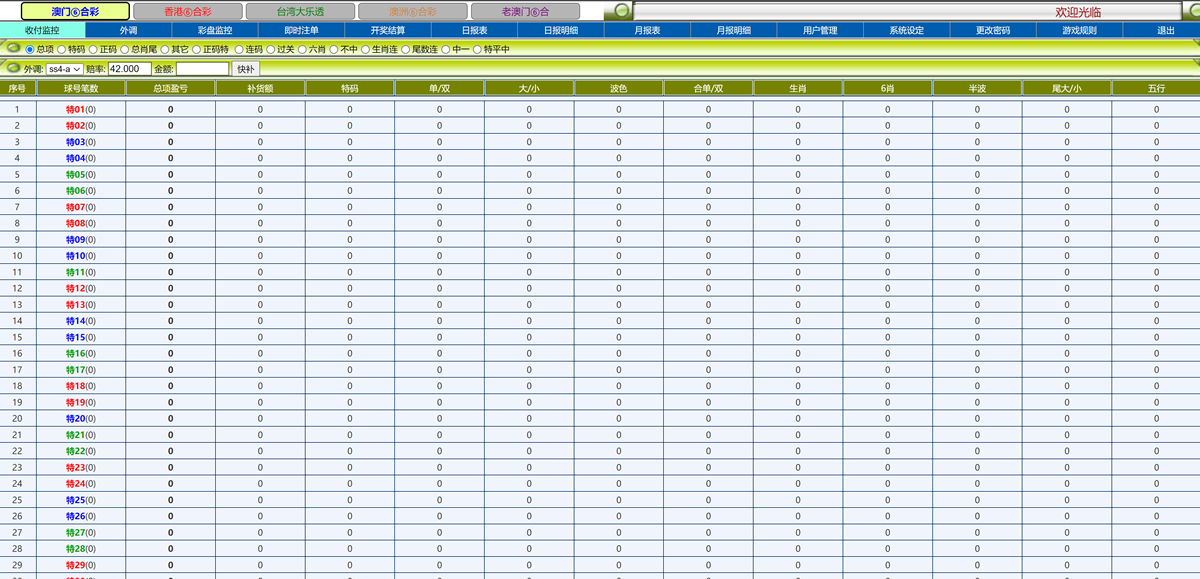Open the 特28(0) ball entry
Screen dimensions: 1200x579
(x=81, y=548)
